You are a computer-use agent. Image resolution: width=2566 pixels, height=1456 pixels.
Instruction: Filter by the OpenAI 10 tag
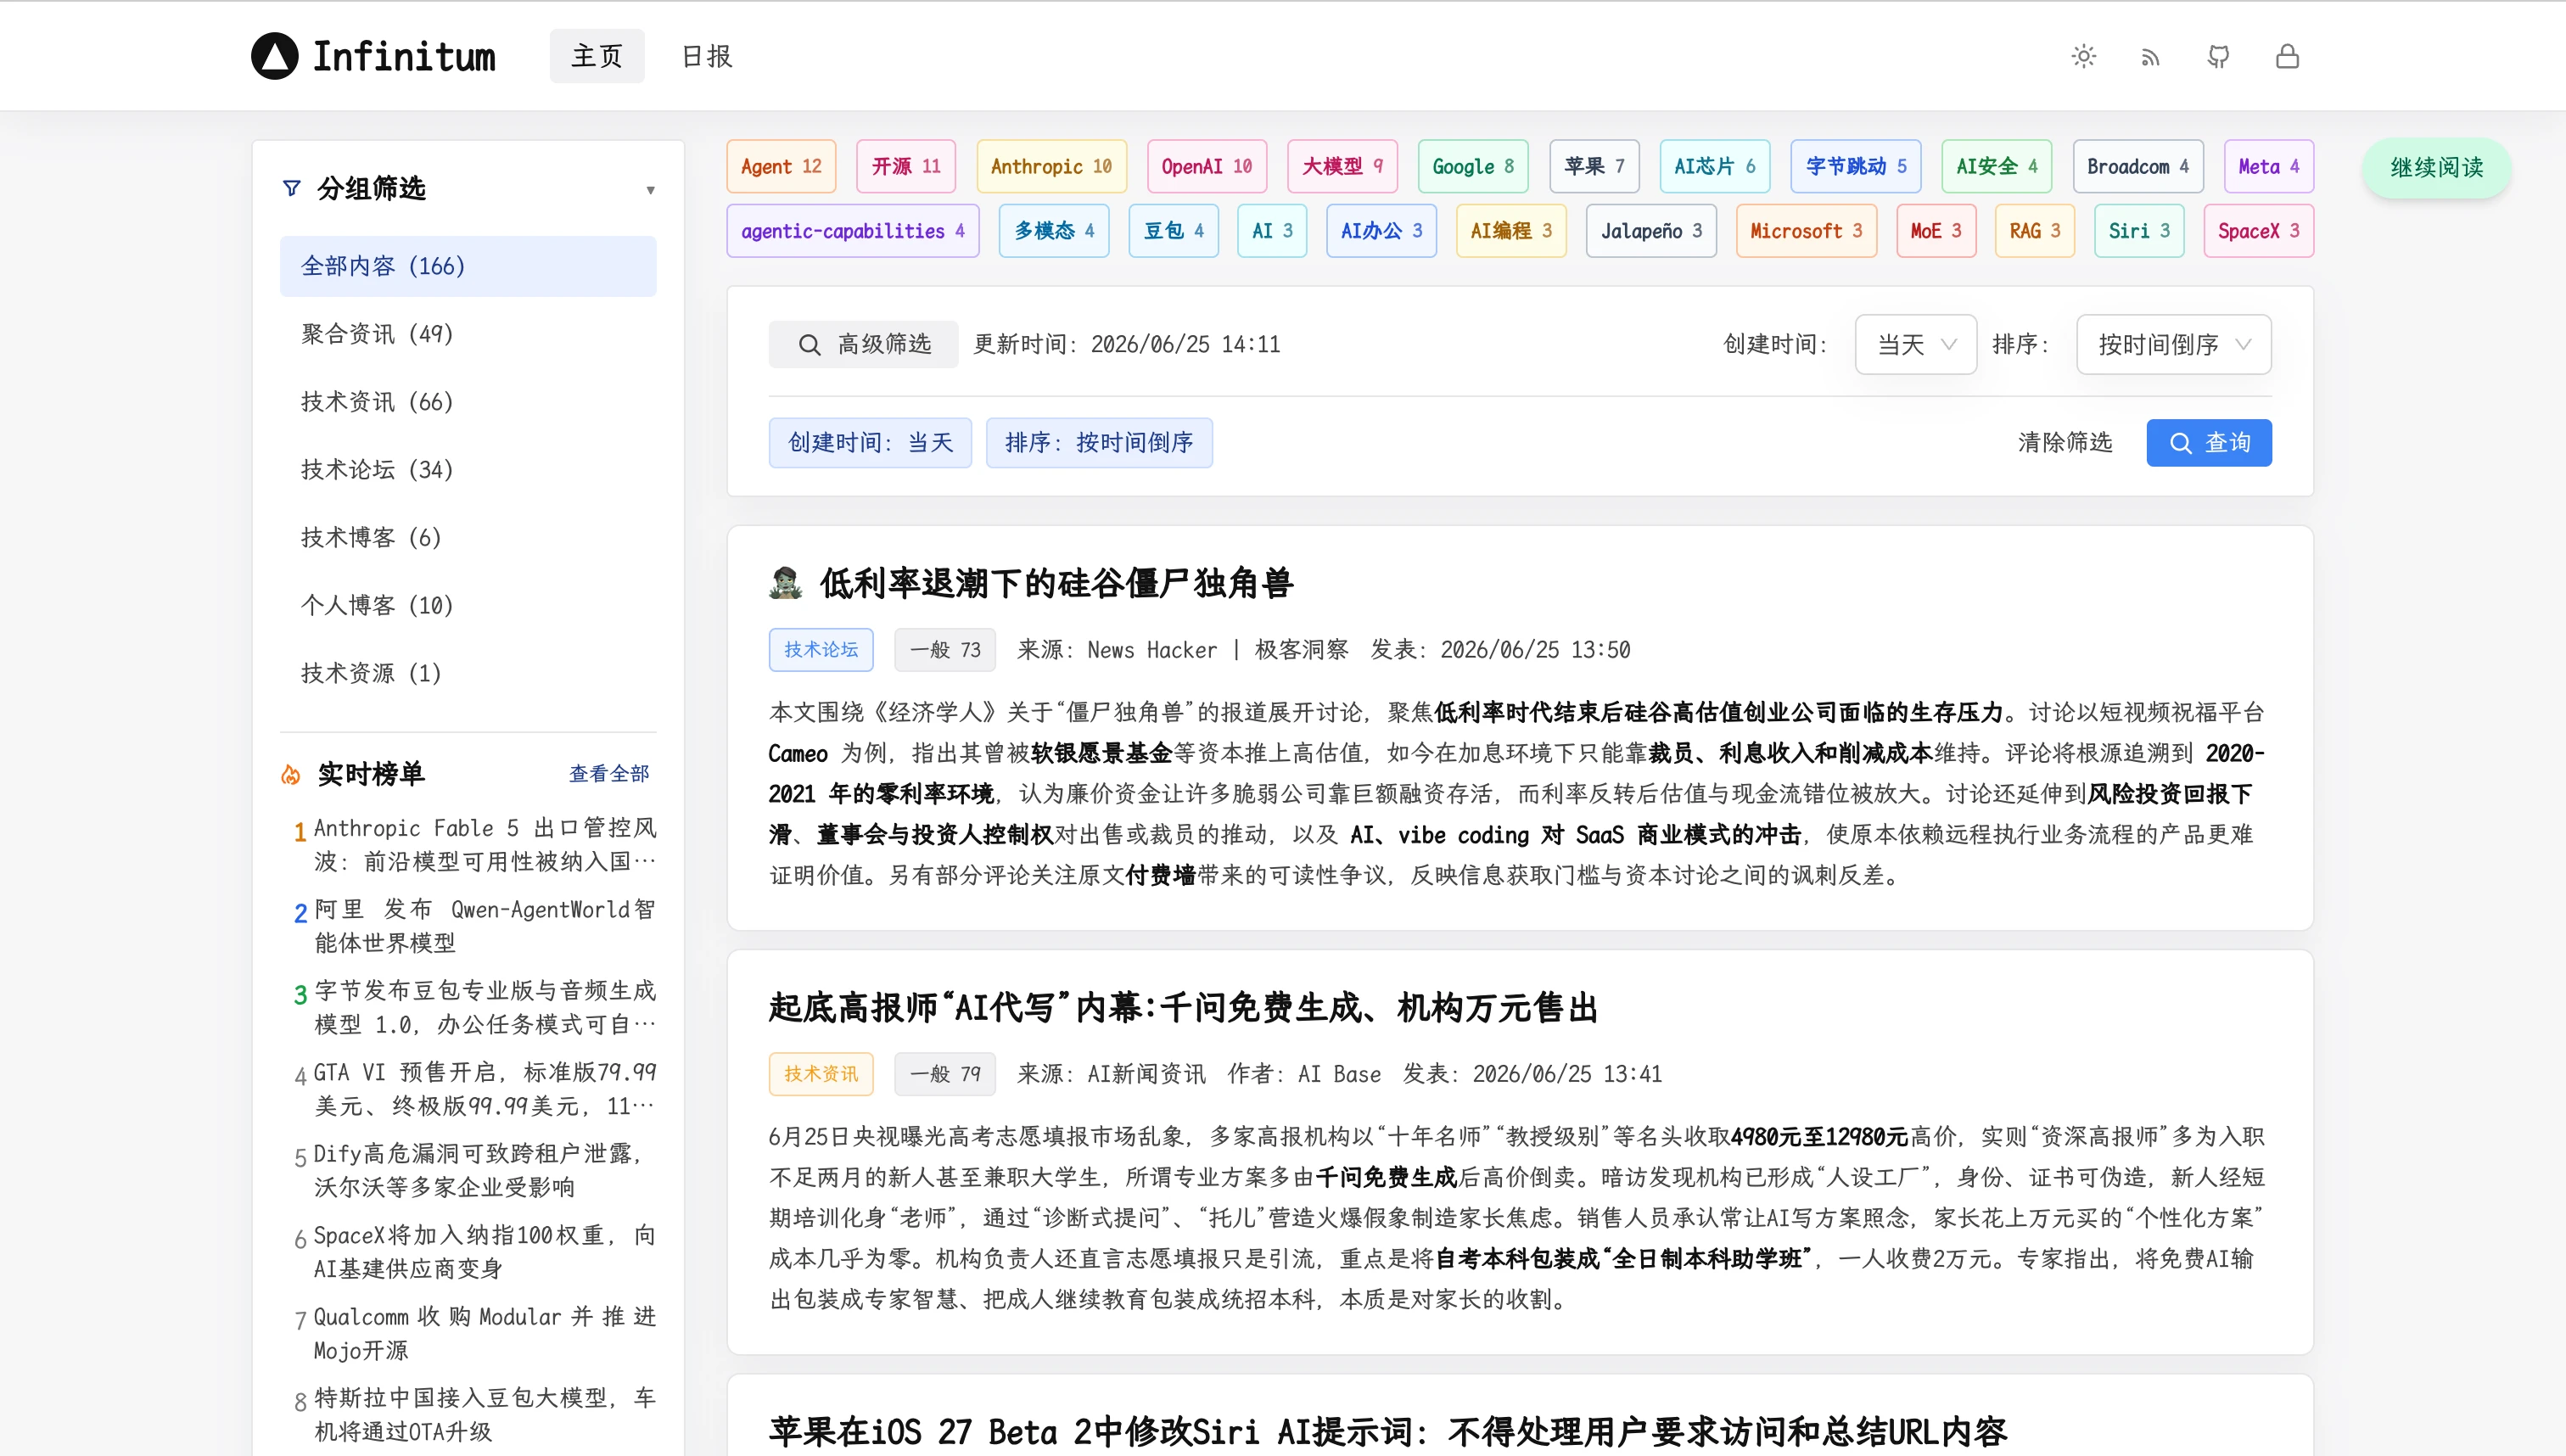click(x=1207, y=167)
